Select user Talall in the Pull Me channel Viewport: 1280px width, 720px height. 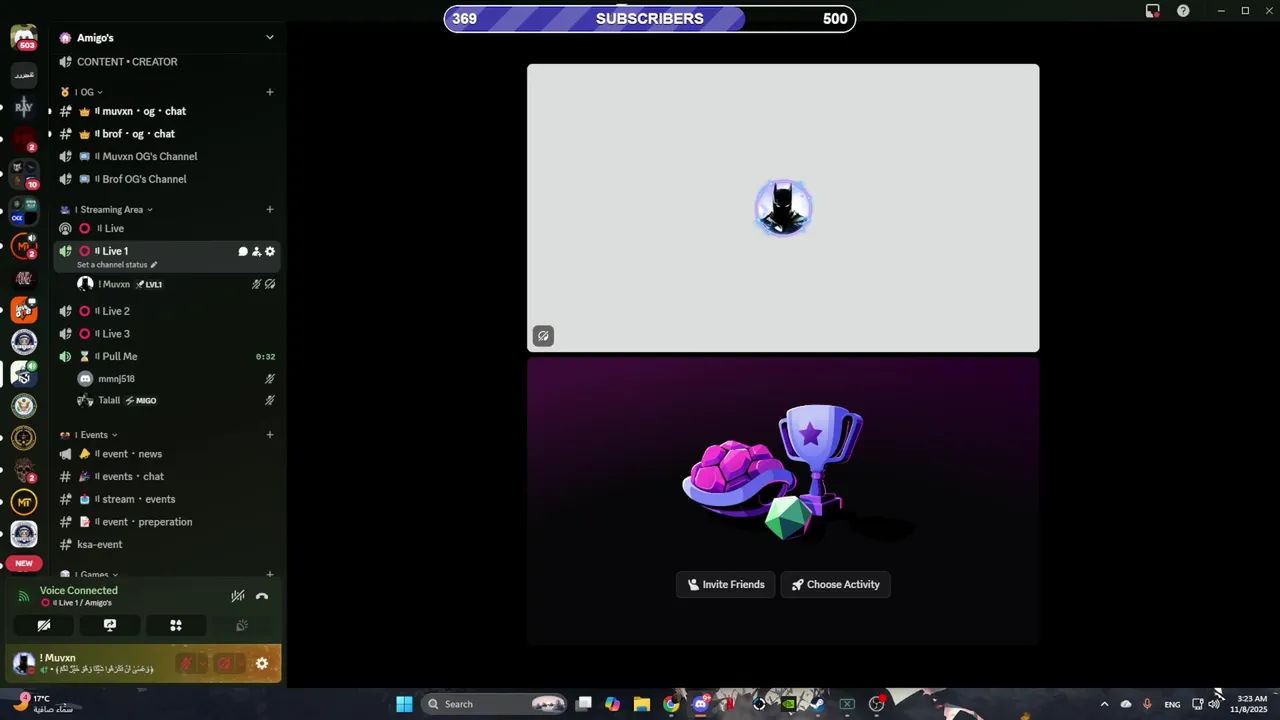click(177, 400)
